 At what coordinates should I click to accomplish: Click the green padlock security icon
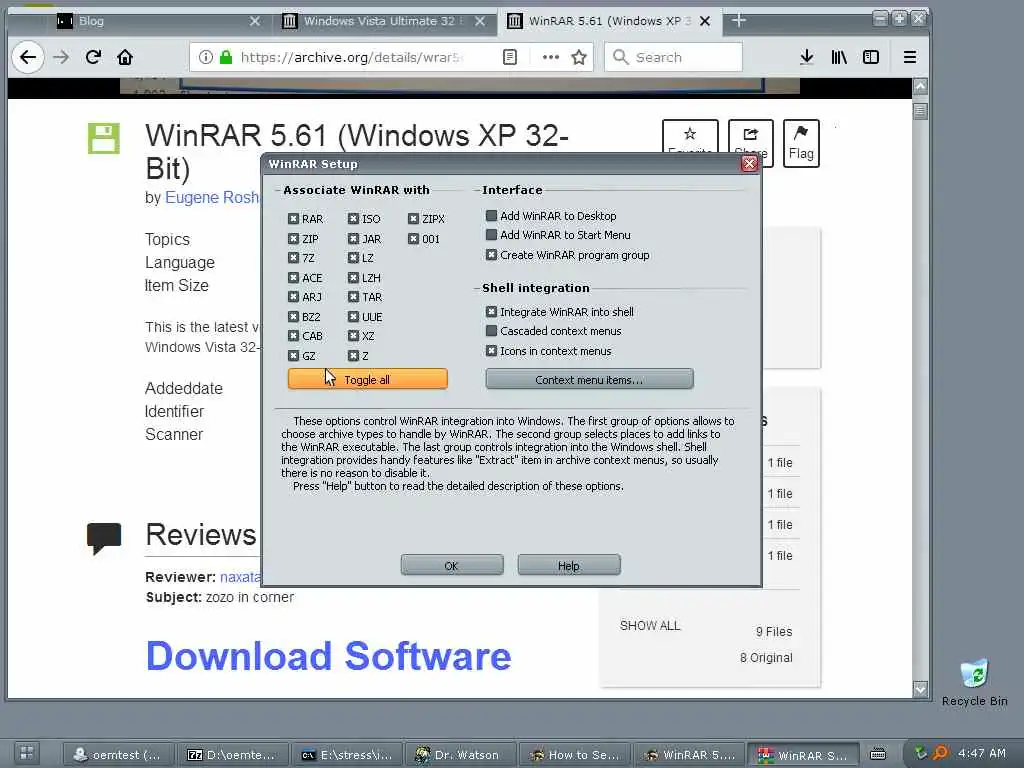pos(226,57)
